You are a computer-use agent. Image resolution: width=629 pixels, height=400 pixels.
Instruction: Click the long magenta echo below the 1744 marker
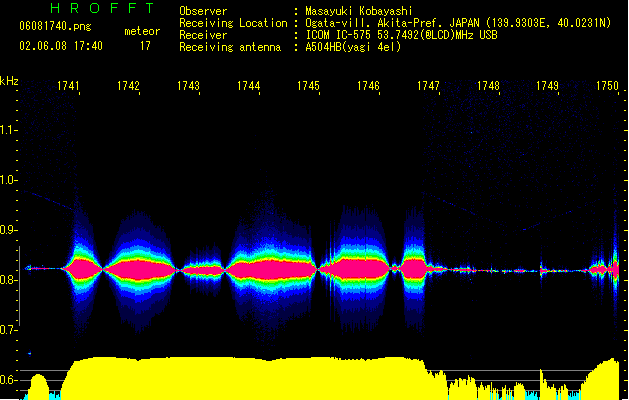[271, 269]
